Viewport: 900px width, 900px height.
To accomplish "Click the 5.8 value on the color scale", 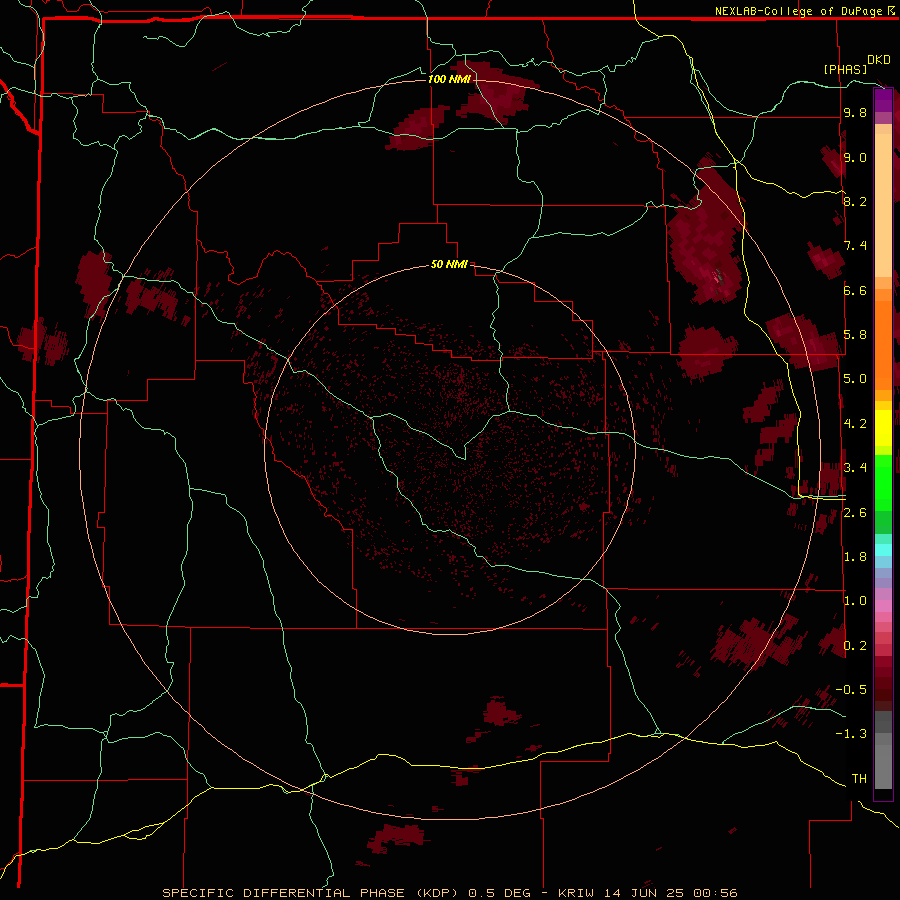I will (855, 335).
